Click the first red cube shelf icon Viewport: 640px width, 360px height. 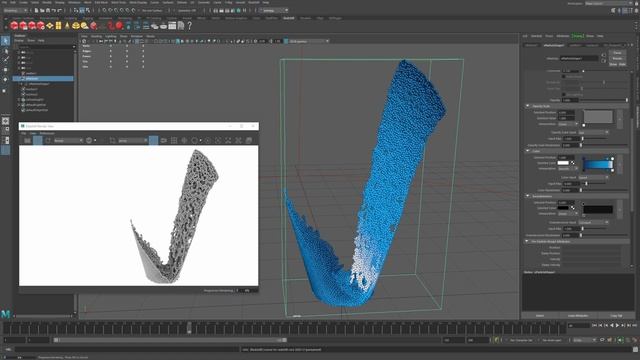[14, 26]
